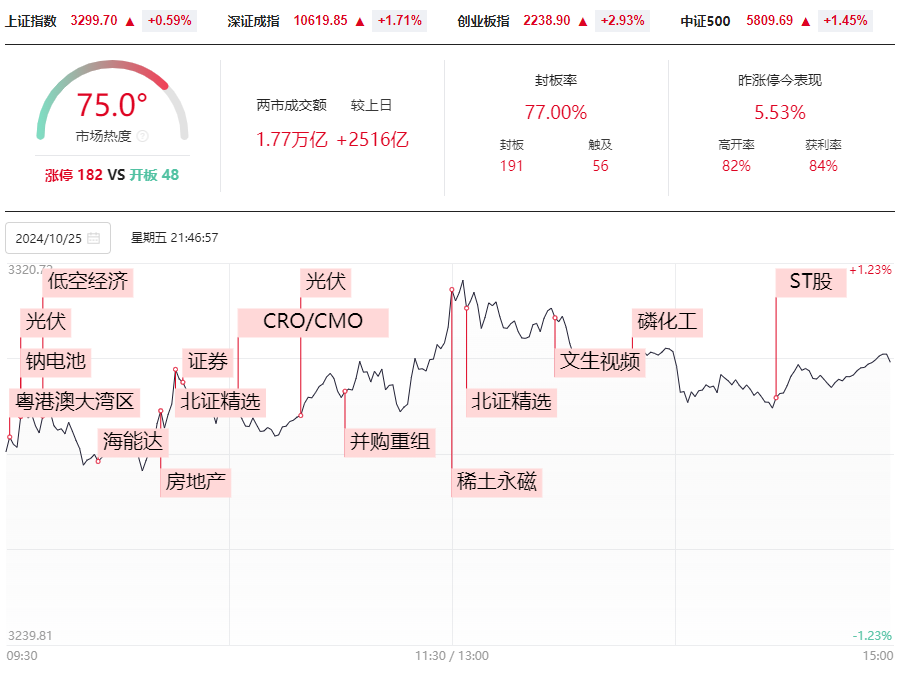Click the up arrow next to 中证500
This screenshot has width=899, height=675.
click(806, 22)
